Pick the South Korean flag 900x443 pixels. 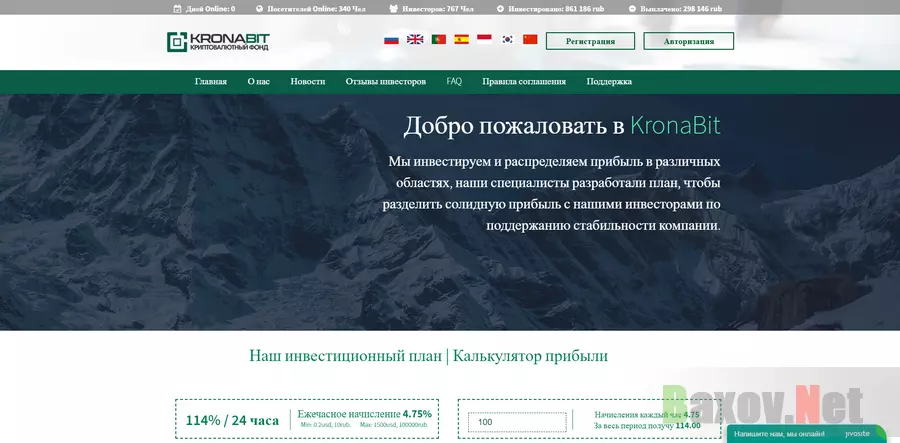coord(507,39)
